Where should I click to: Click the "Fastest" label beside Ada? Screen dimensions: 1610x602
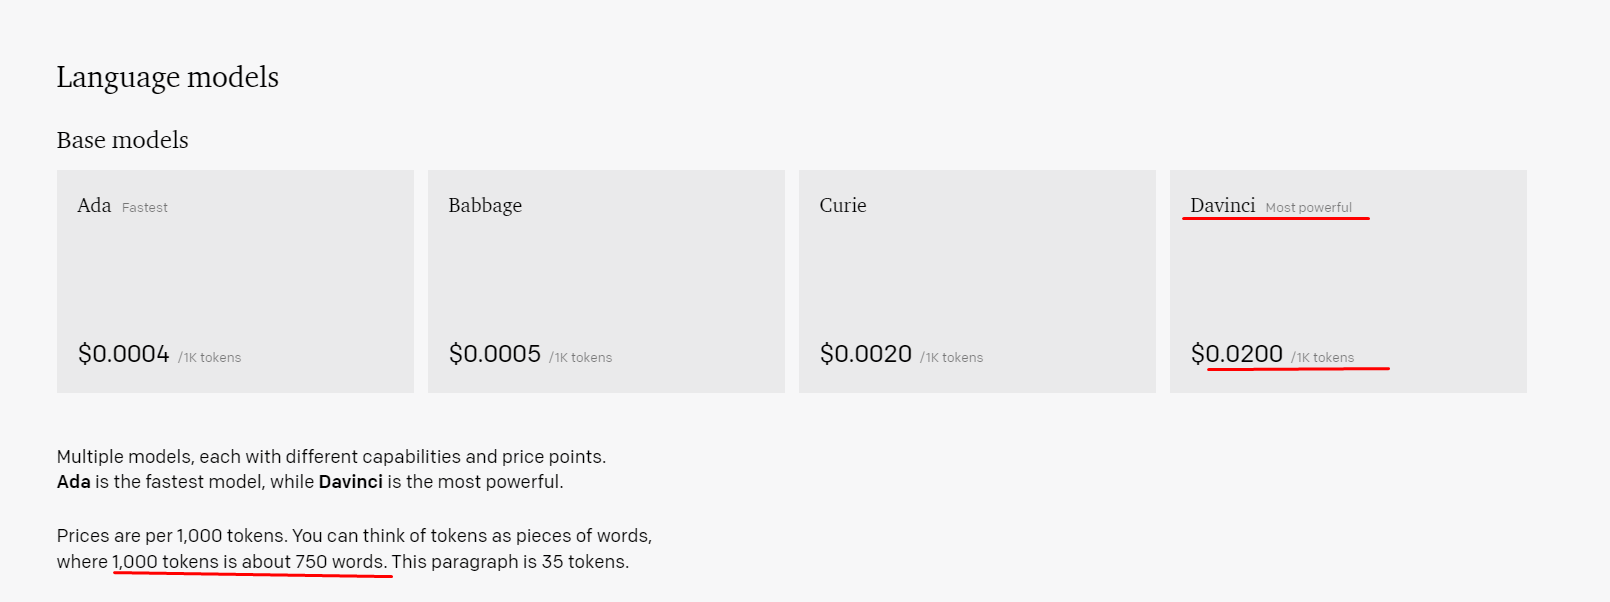[x=145, y=208]
